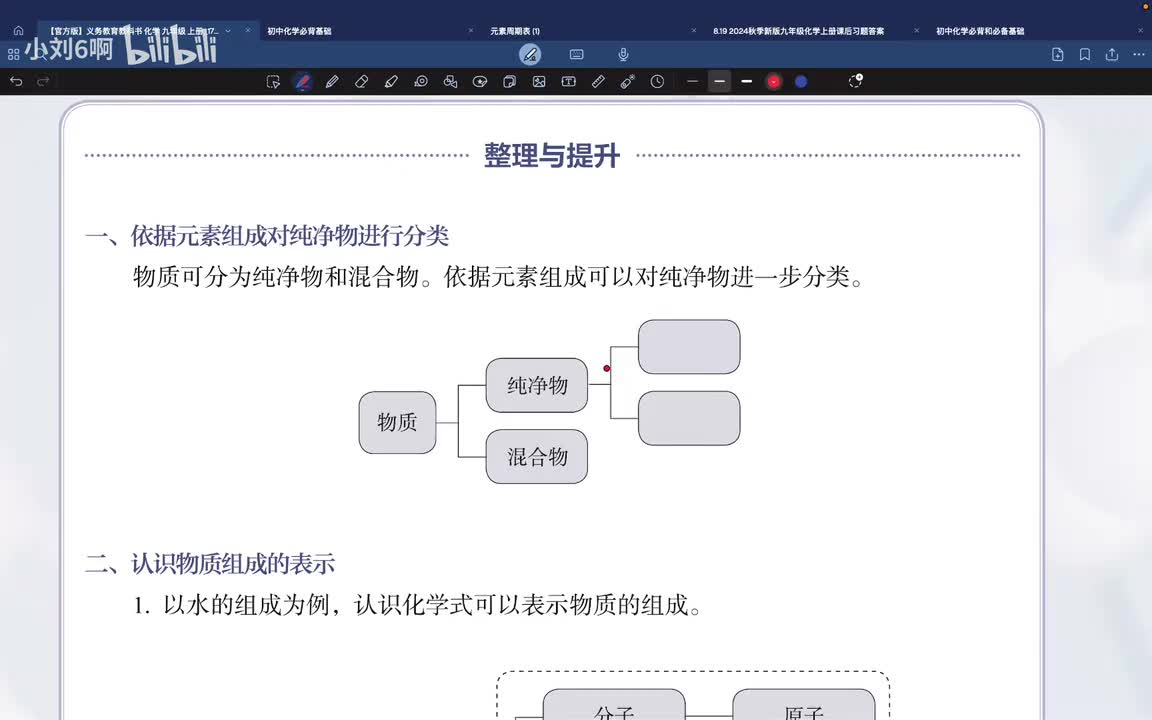This screenshot has height=720, width=1152.
Task: Switch to 元素周期表 (1) tab
Action: pos(515,31)
